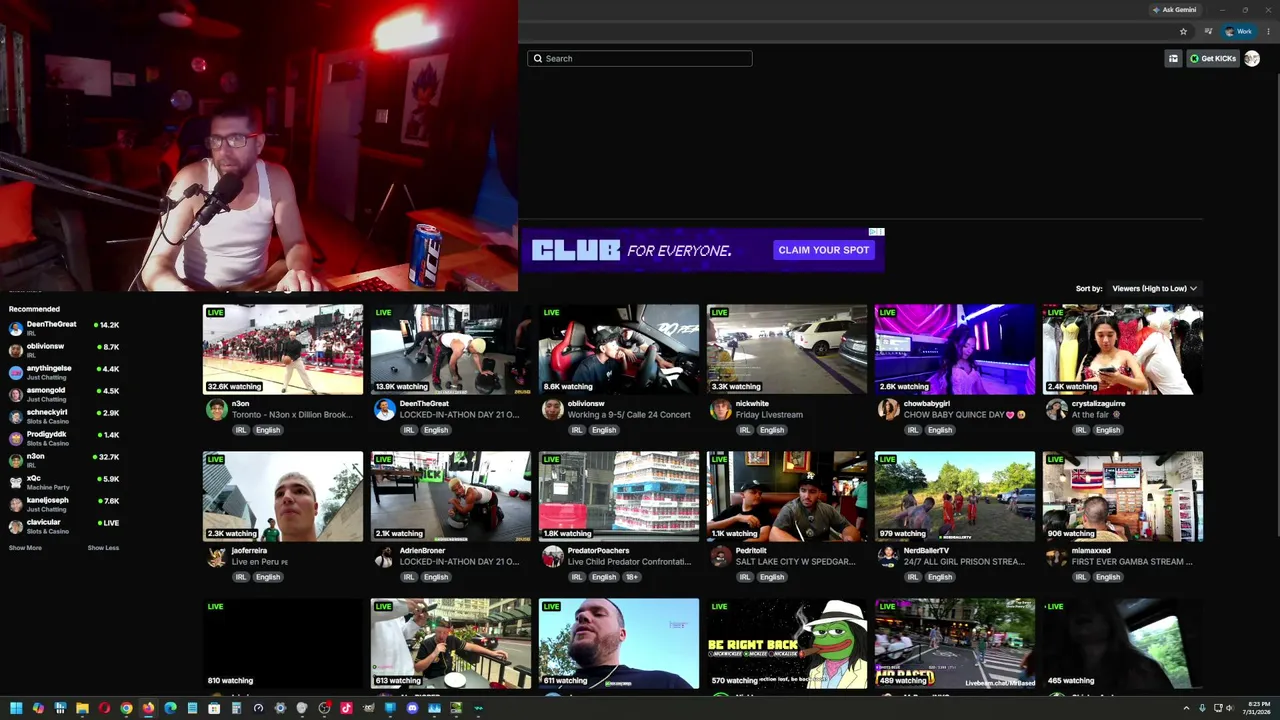Click the Get KICKs button
1280x720 pixels.
point(1212,58)
